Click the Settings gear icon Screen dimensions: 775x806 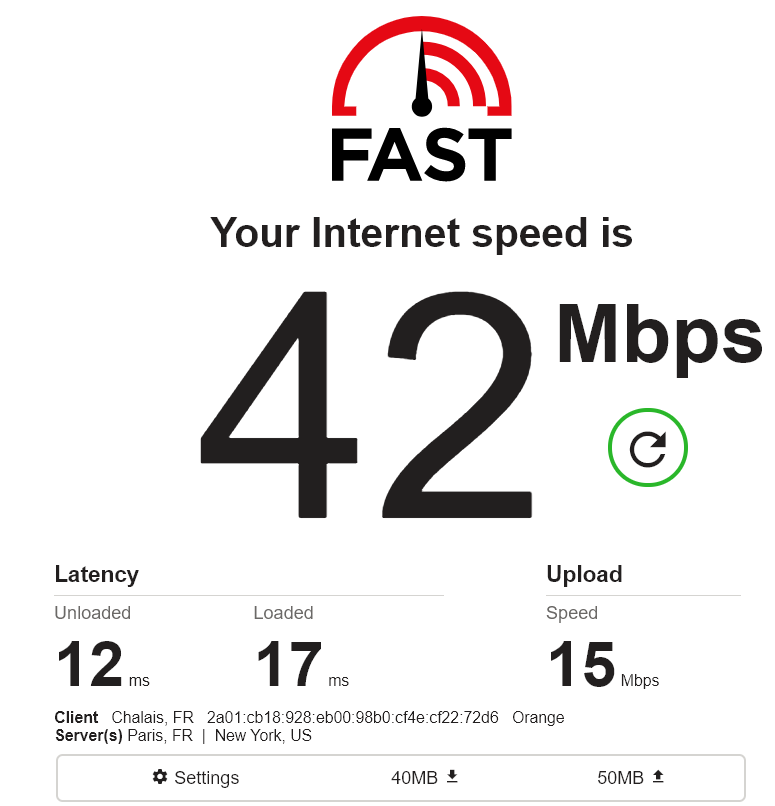[x=160, y=777]
